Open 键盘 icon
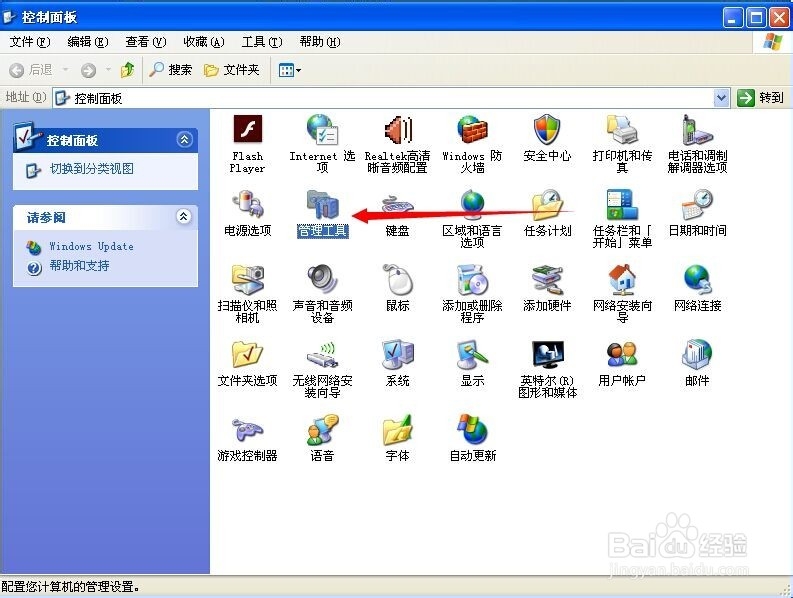793x598 pixels. coord(398,204)
